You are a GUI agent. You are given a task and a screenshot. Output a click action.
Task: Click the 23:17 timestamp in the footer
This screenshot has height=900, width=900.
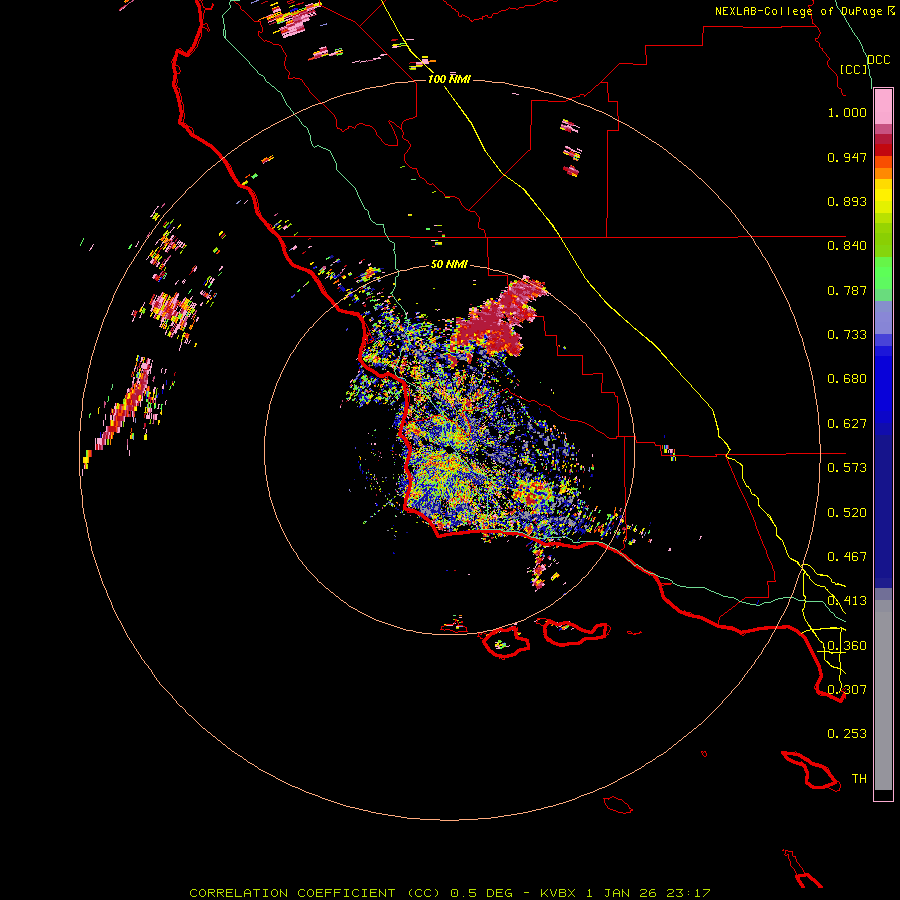(x=688, y=893)
